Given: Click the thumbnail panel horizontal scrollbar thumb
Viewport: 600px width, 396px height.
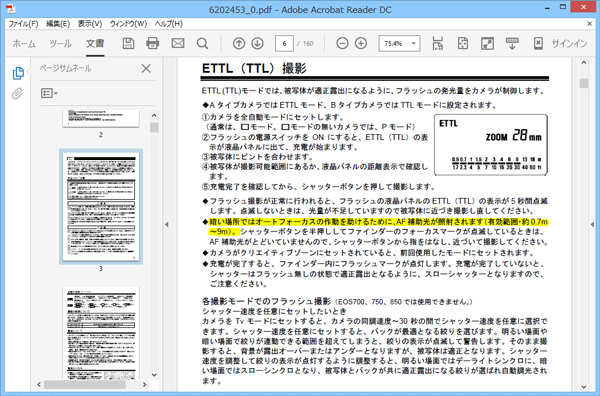Looking at the screenshot, I should tap(85, 384).
